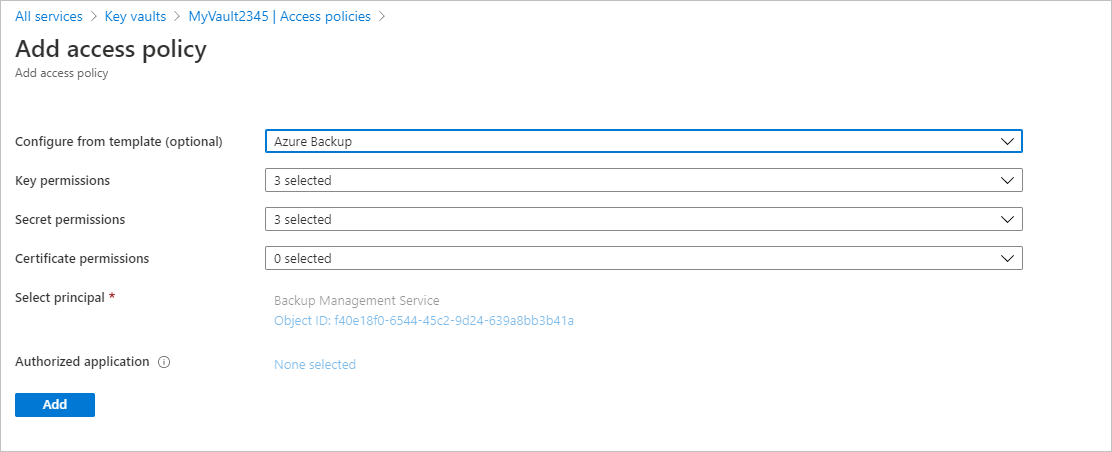This screenshot has height=452, width=1112.
Task: Navigate to Key vaults breadcrumb
Action: coord(135,17)
